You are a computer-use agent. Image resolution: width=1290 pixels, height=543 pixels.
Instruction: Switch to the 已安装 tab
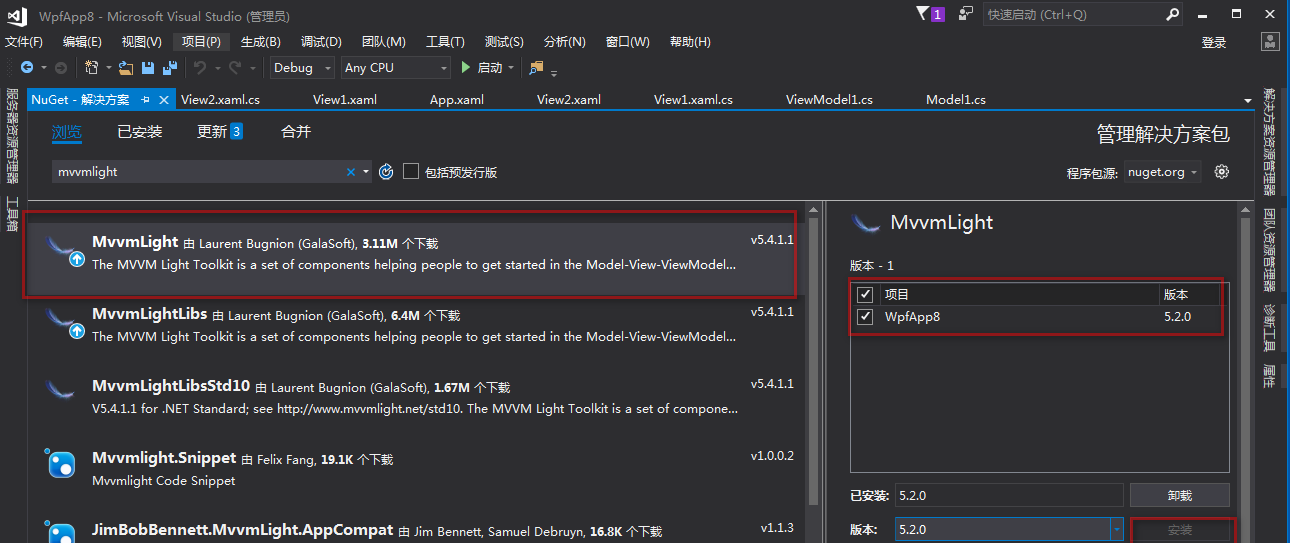point(139,132)
